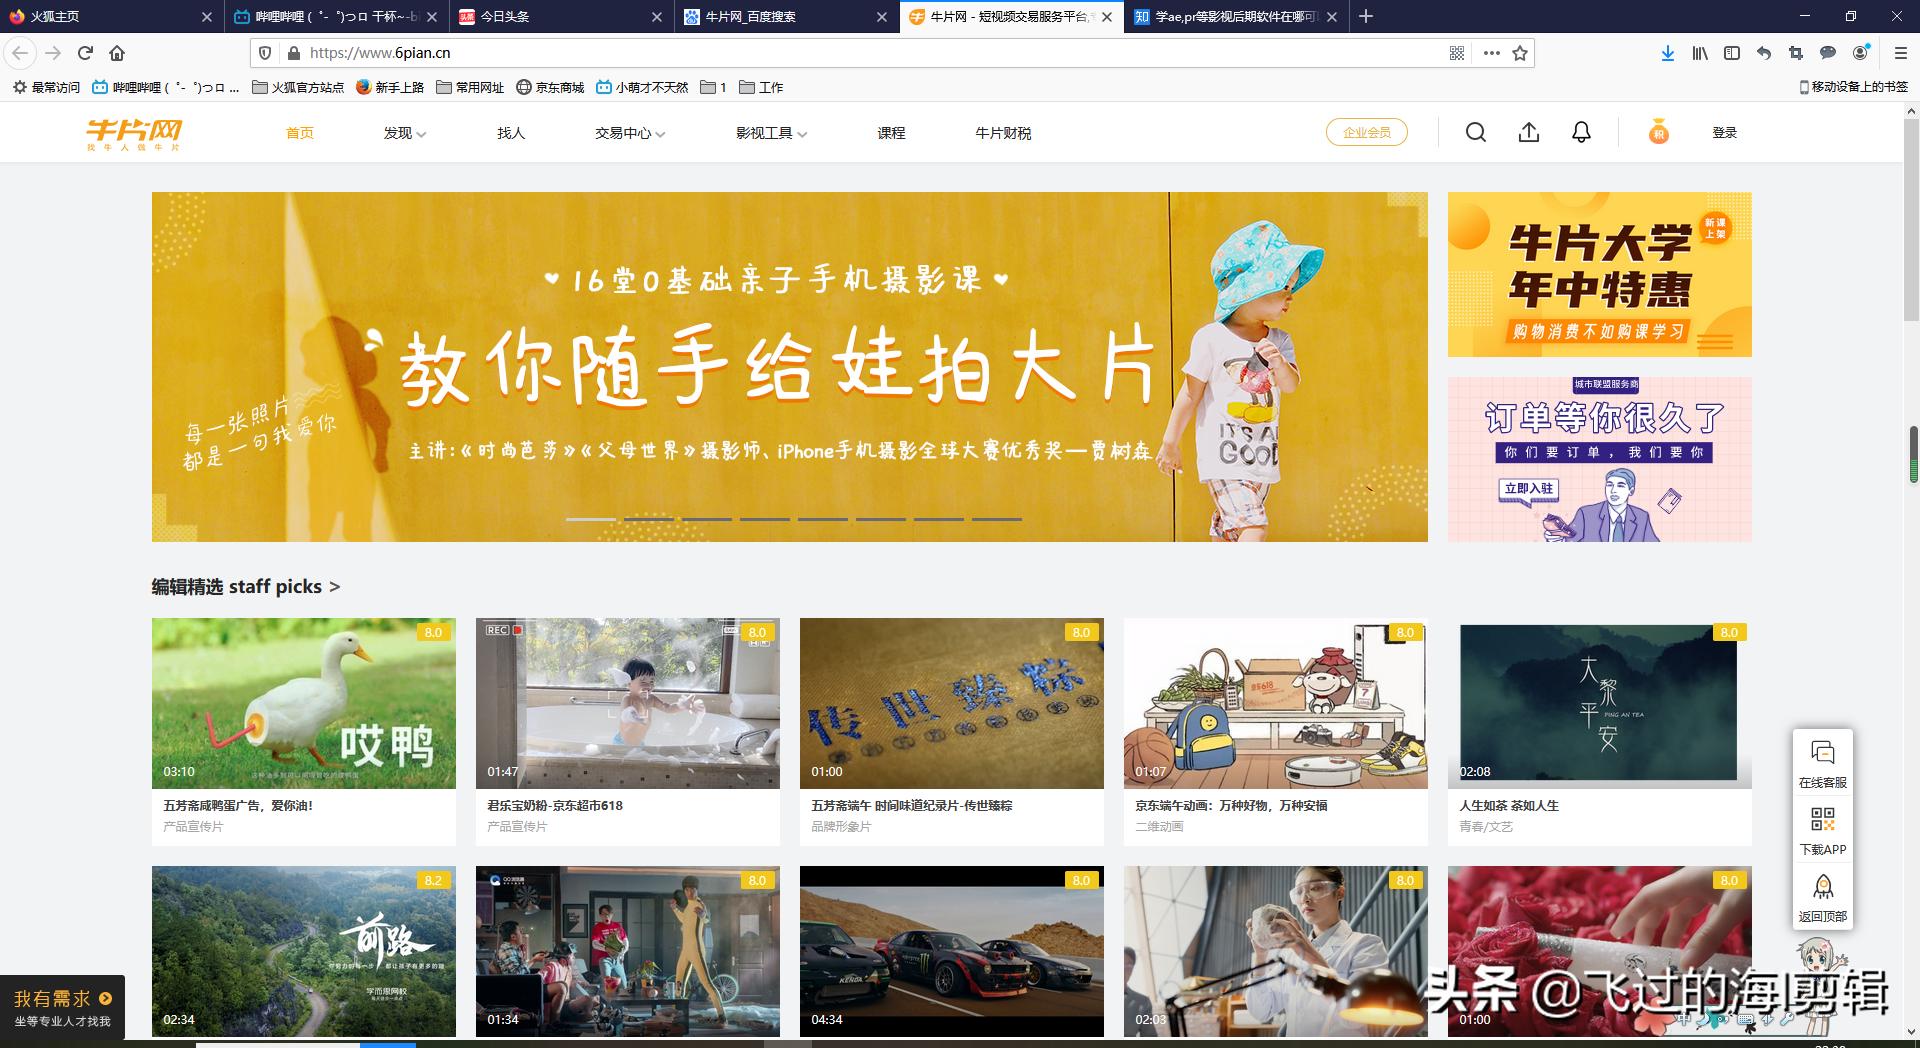This screenshot has width=1920, height=1048.
Task: Click the upload/share icon in site header
Action: click(1529, 132)
